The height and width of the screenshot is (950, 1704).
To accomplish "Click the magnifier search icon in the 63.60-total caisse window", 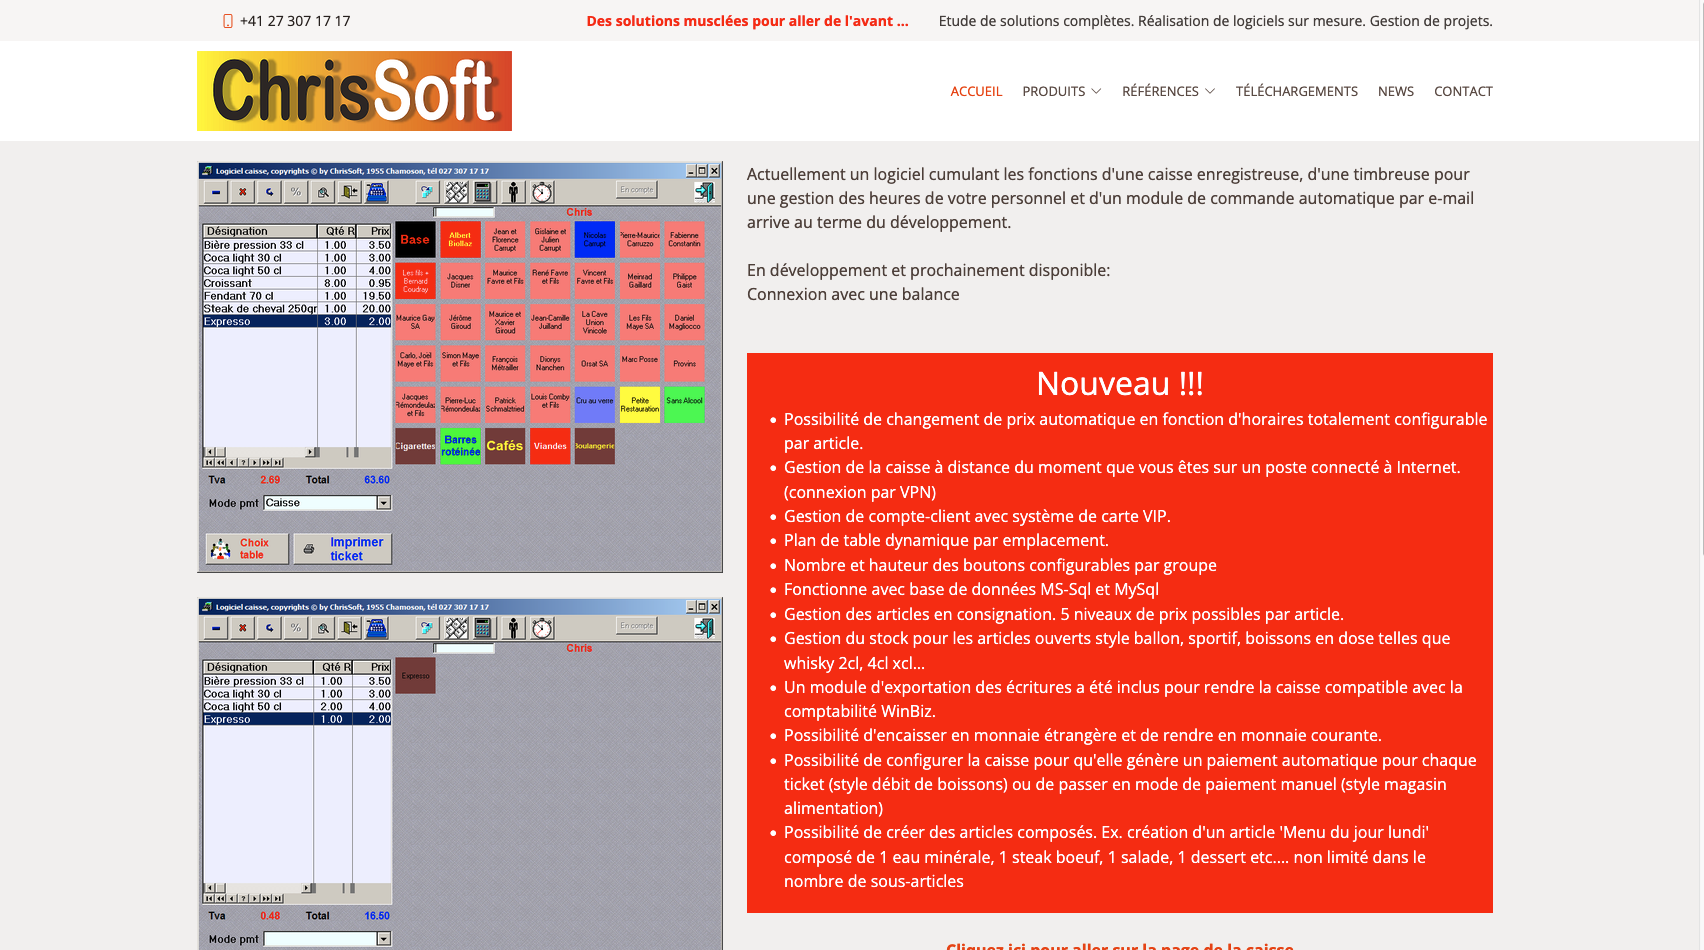I will [323, 192].
